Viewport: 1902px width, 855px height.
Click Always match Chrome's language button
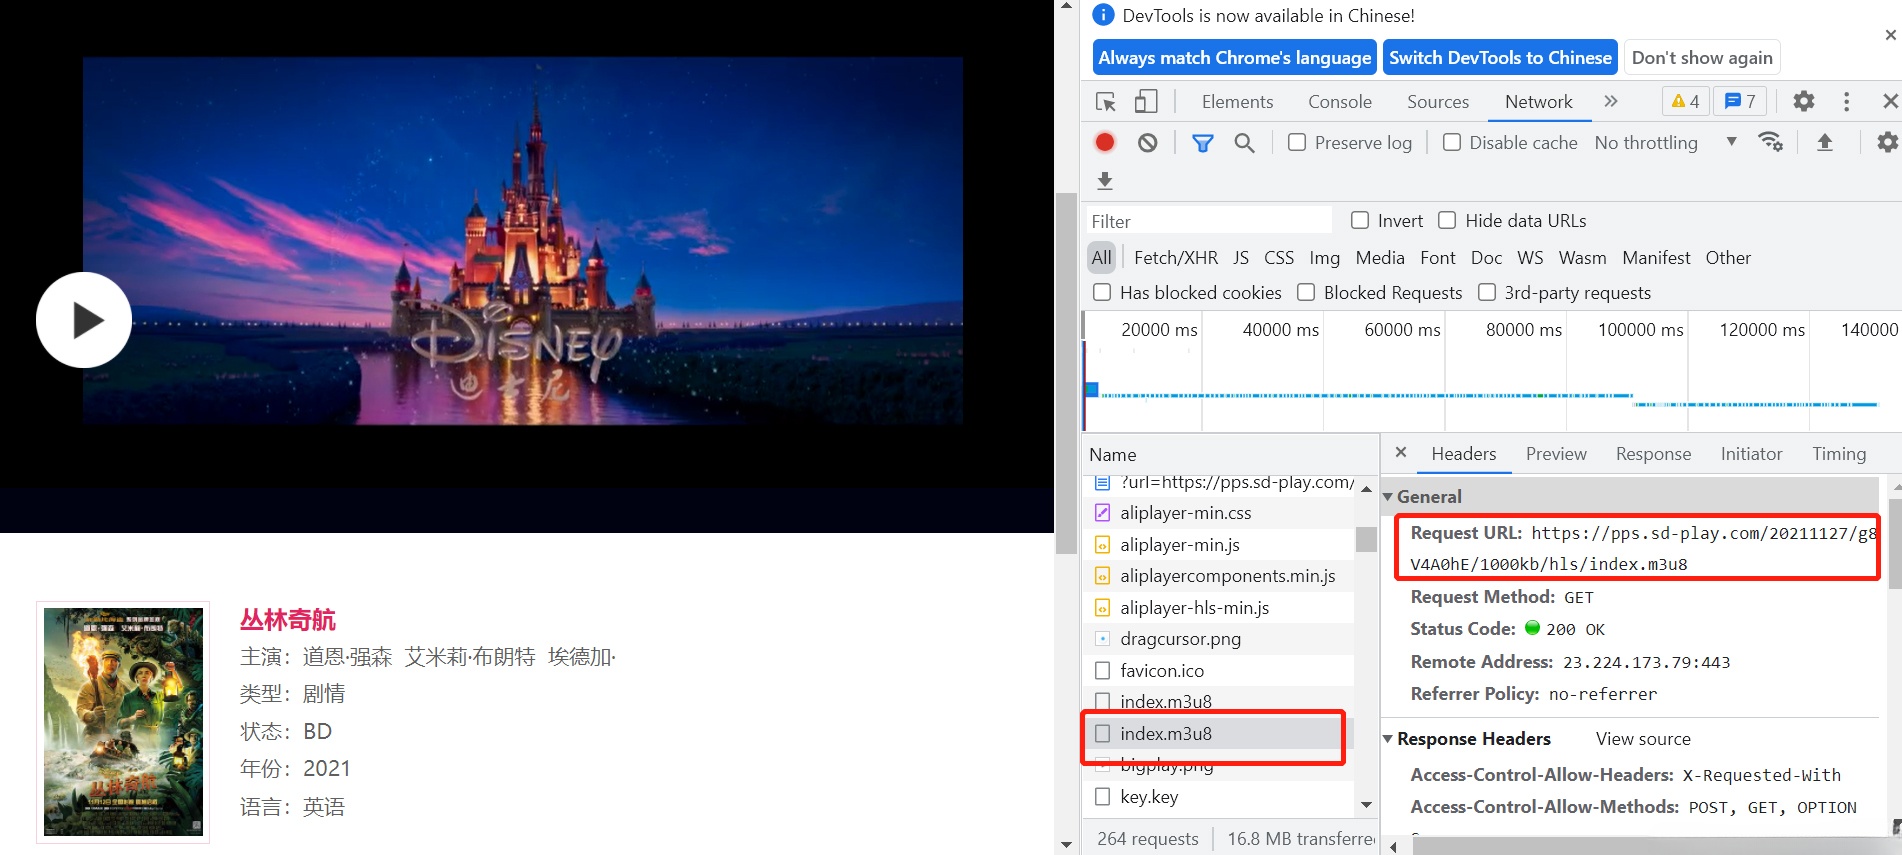click(x=1235, y=58)
